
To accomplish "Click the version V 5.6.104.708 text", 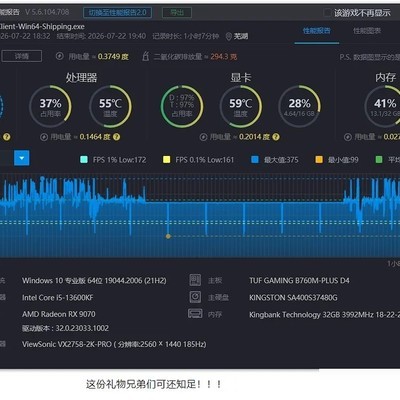I will click(47, 12).
